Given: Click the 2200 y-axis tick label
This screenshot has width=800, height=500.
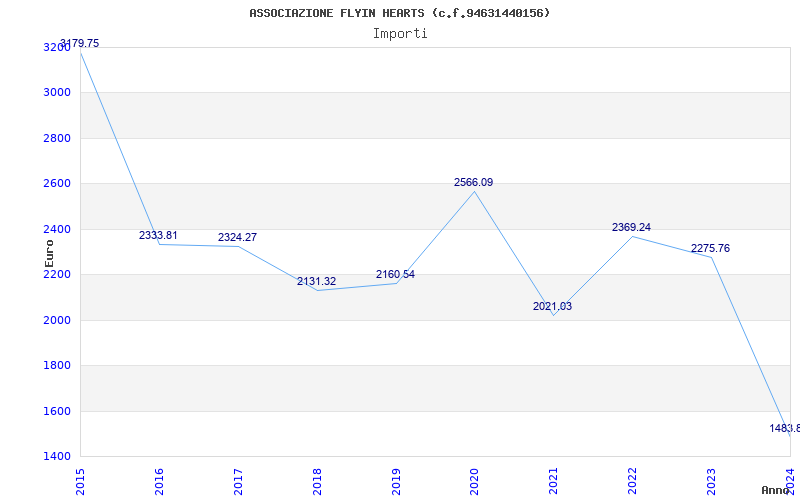Looking at the screenshot, I should click(x=57, y=274).
